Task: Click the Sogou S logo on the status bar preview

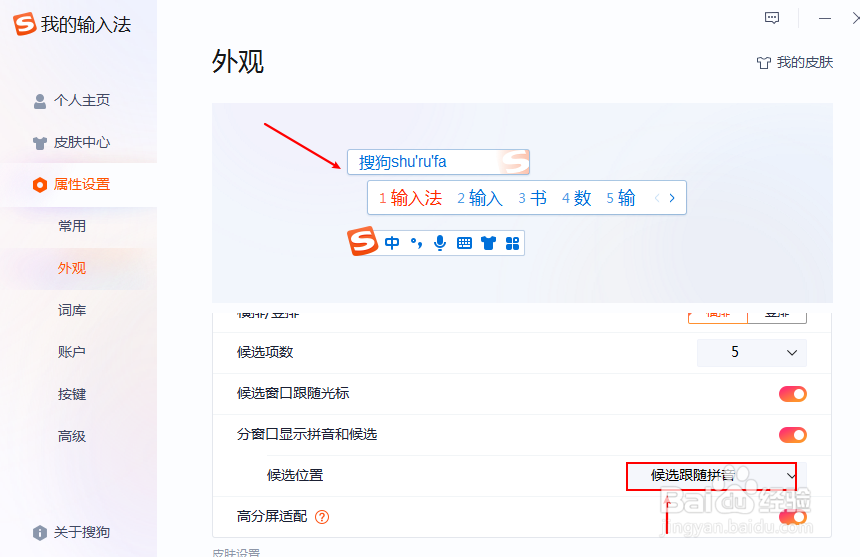Action: pyautogui.click(x=363, y=241)
